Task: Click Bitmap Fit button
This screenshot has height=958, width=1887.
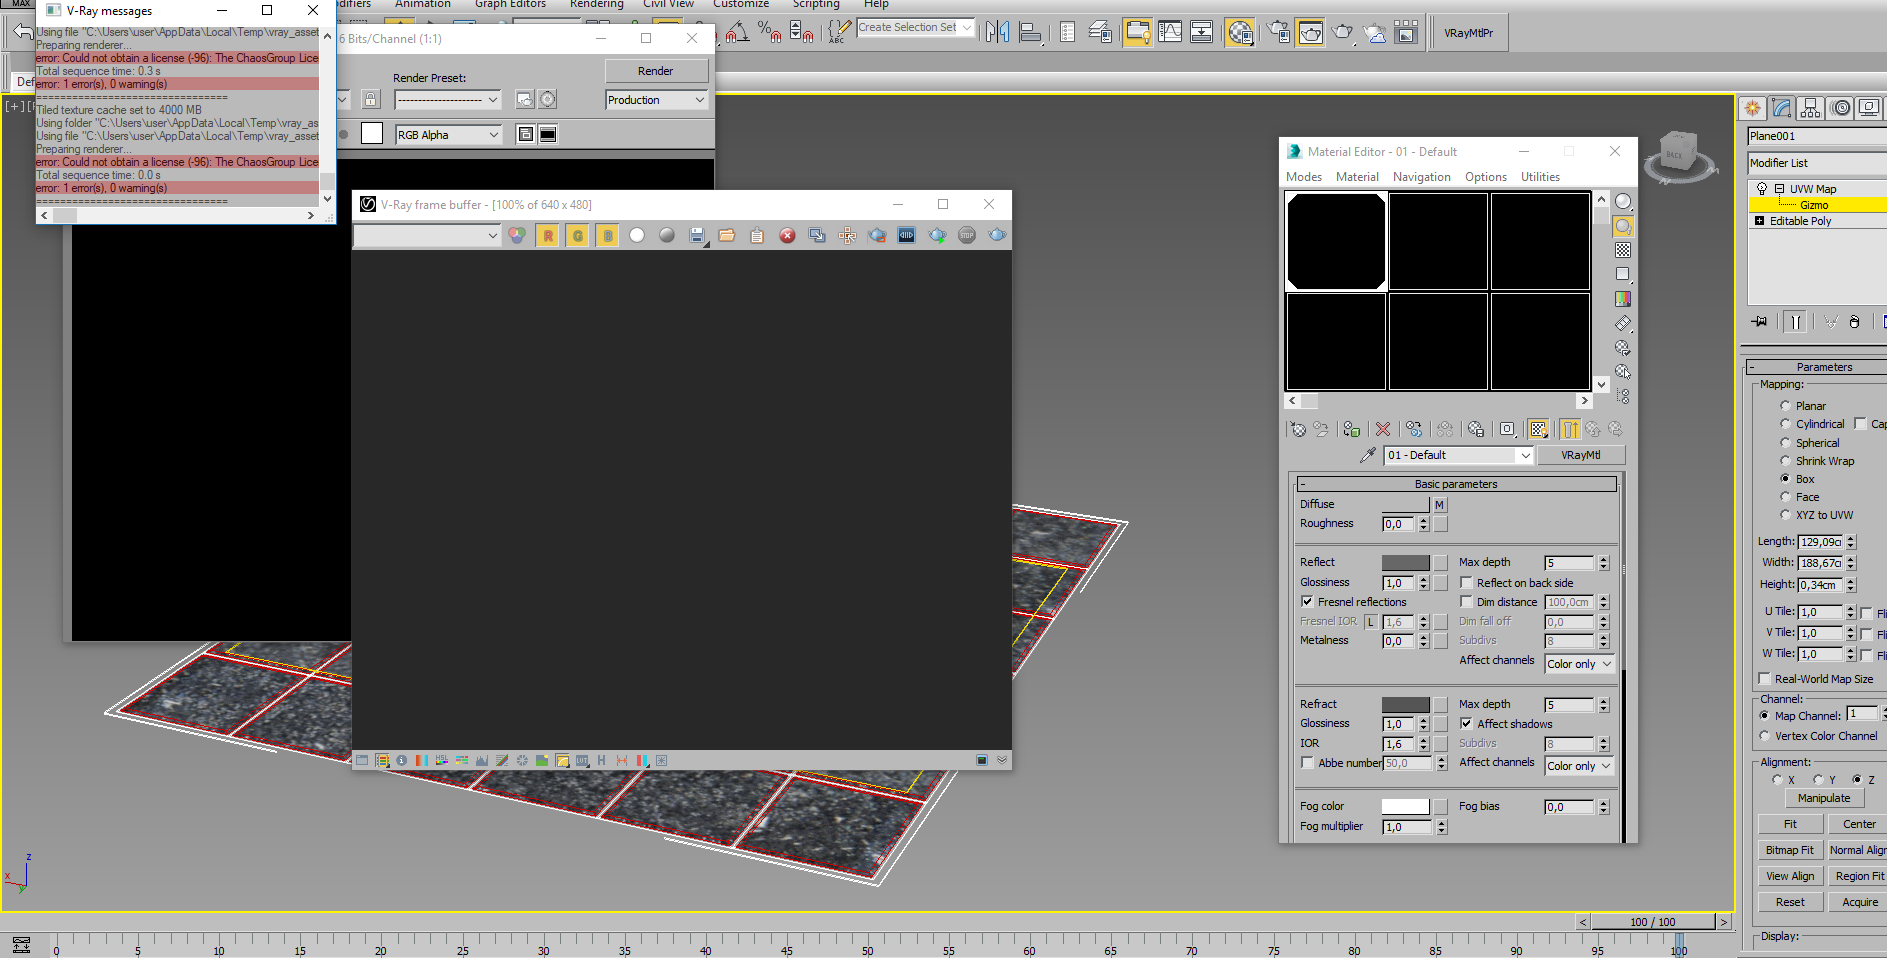Action: [x=1790, y=850]
